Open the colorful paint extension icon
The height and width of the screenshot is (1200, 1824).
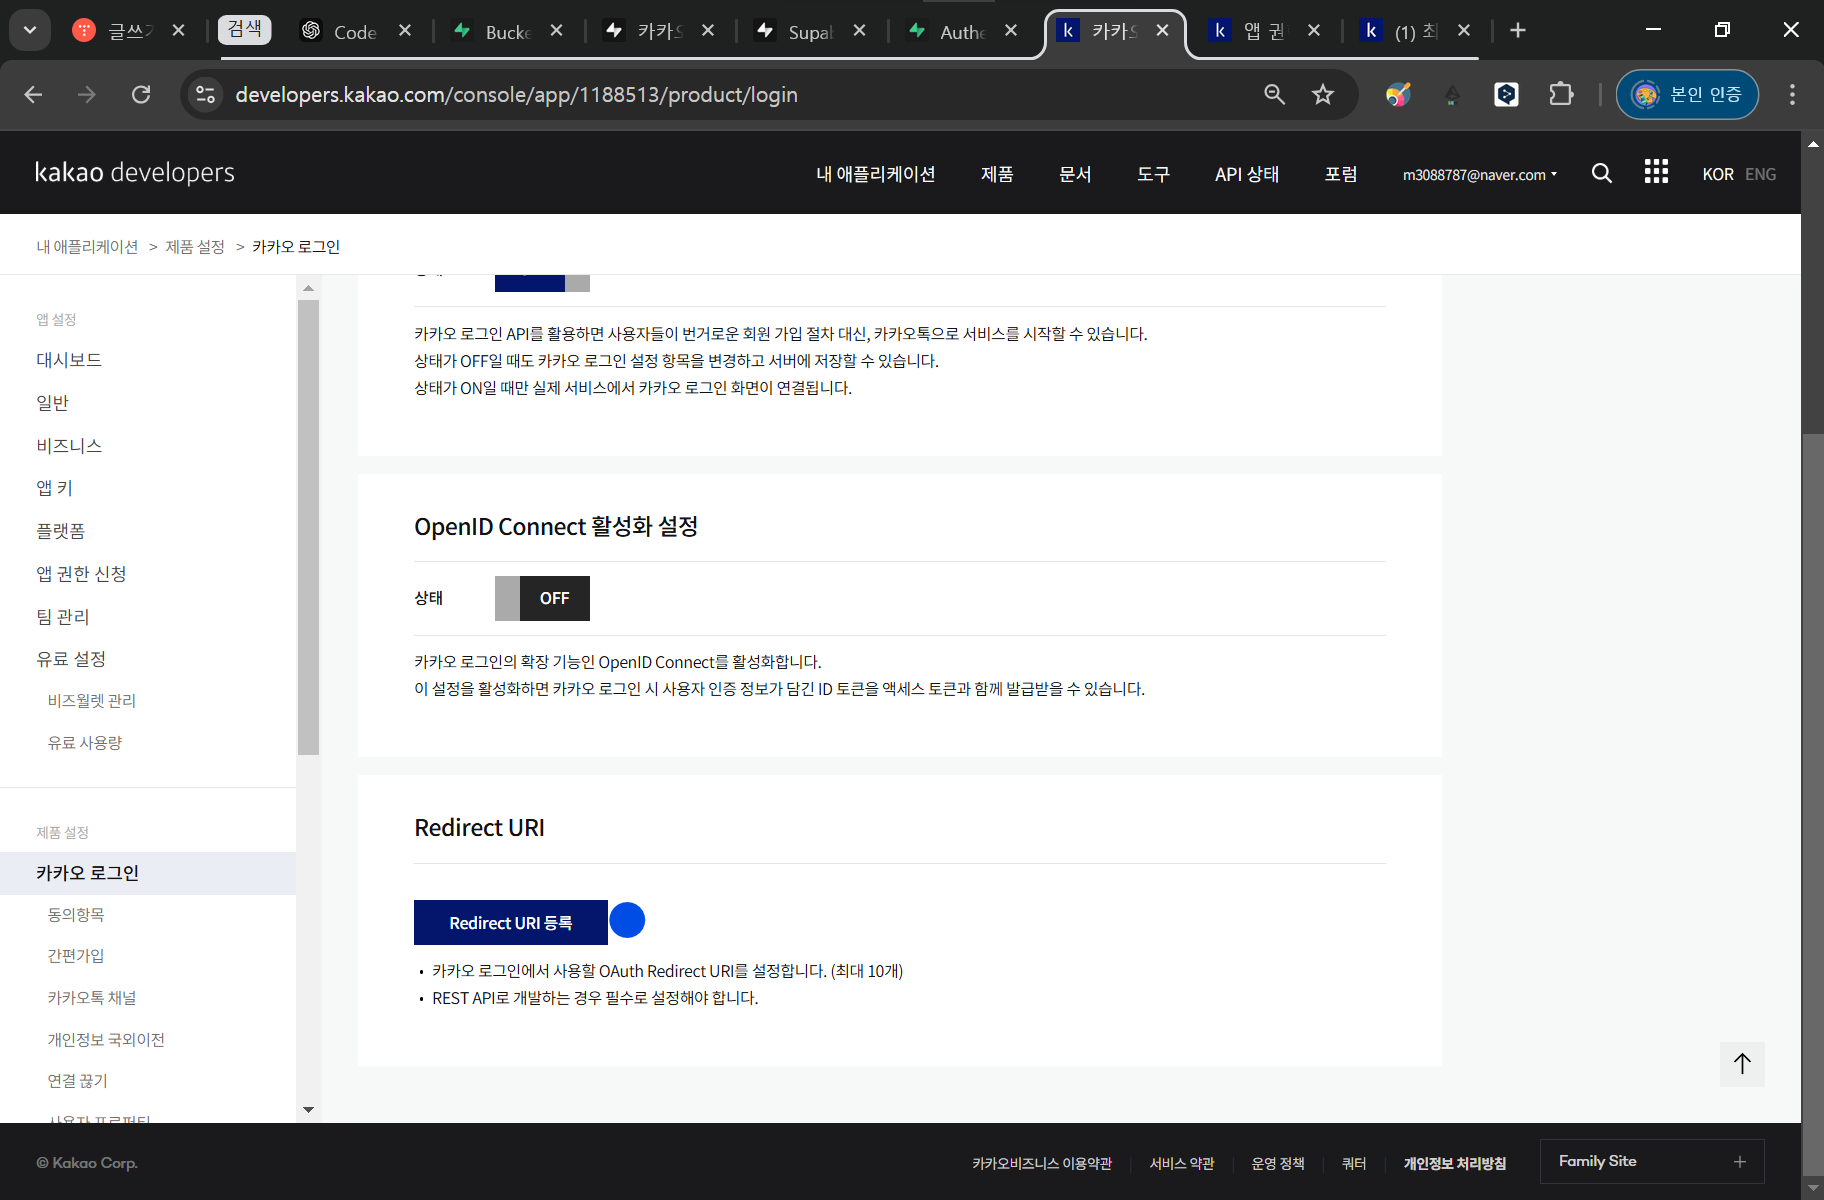(1398, 94)
